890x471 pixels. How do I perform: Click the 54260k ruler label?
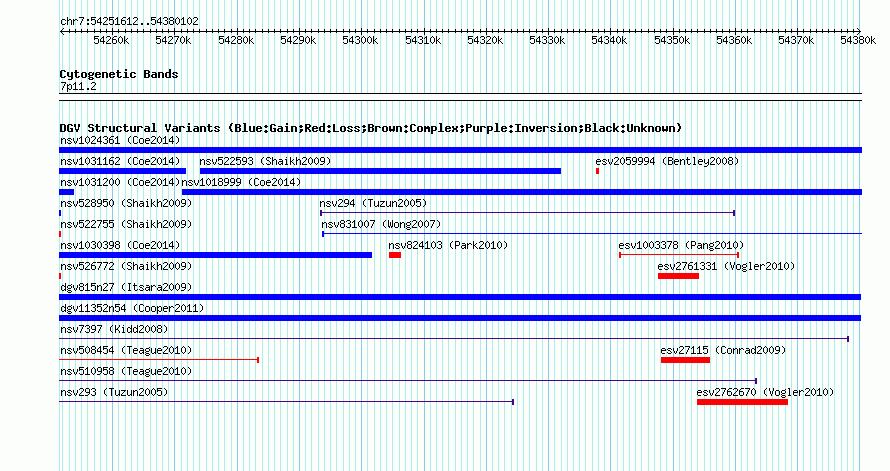pyautogui.click(x=111, y=40)
